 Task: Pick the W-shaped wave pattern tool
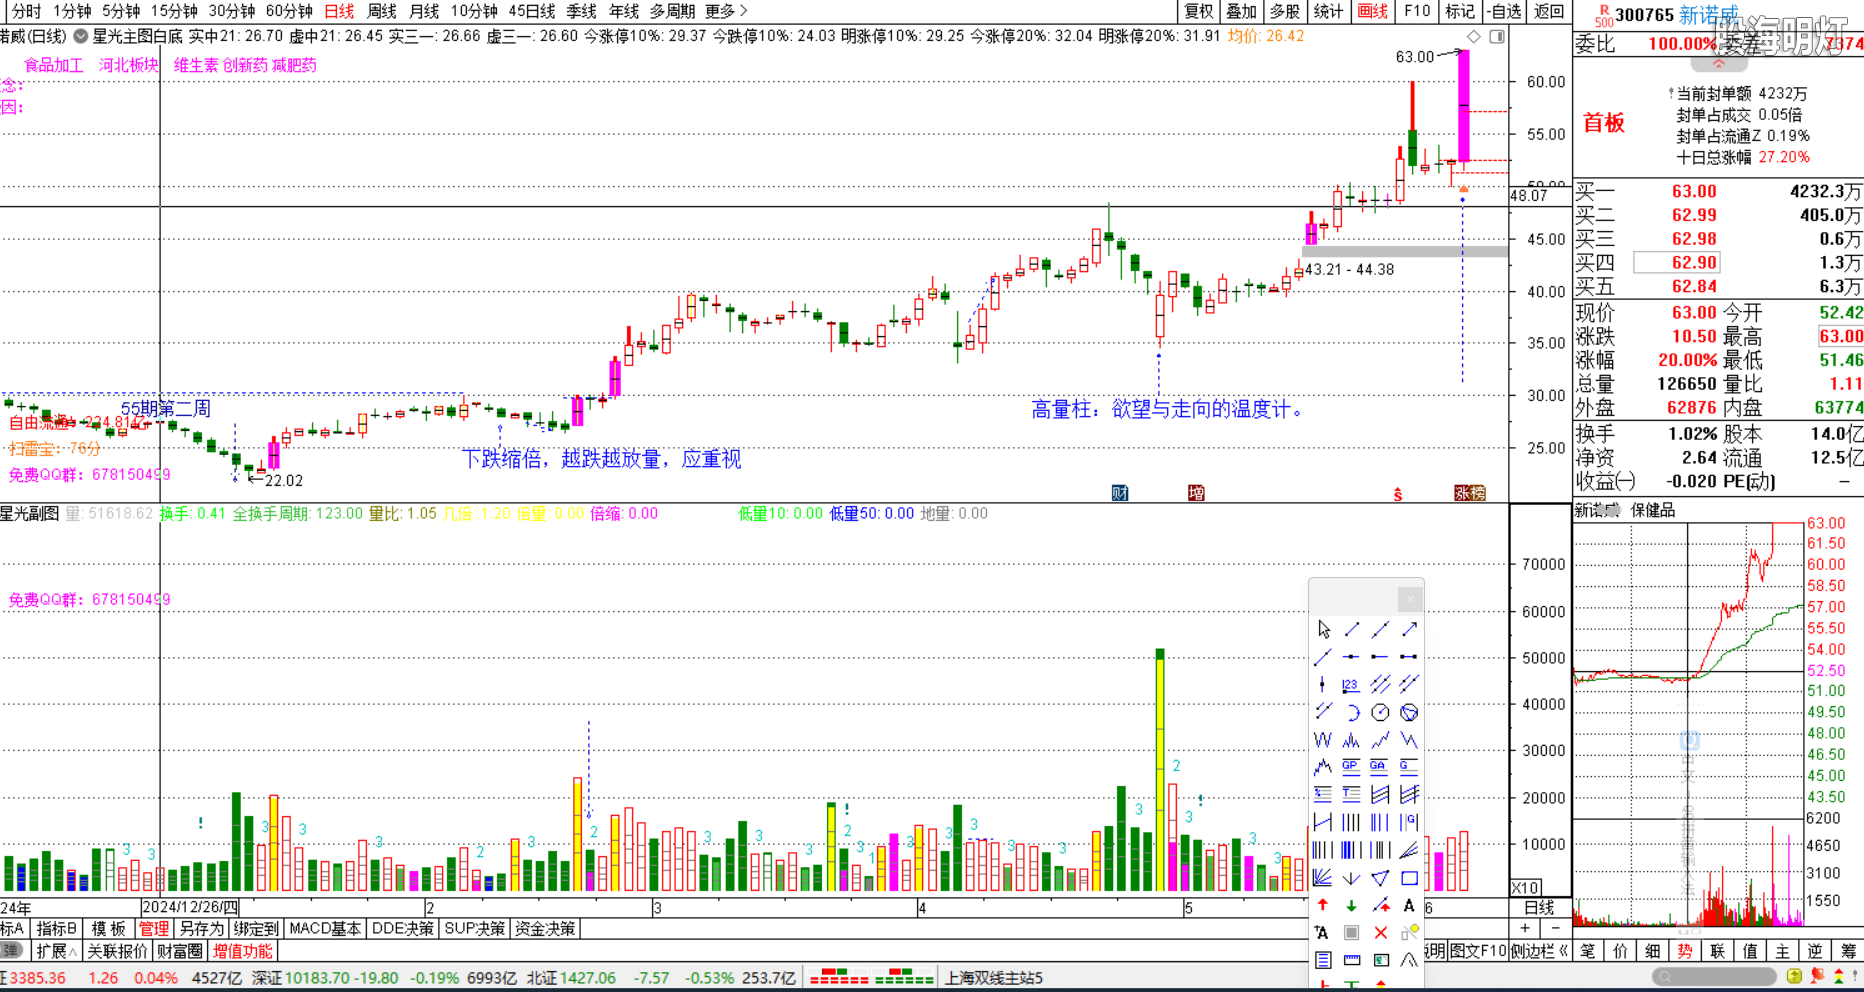pos(1323,740)
